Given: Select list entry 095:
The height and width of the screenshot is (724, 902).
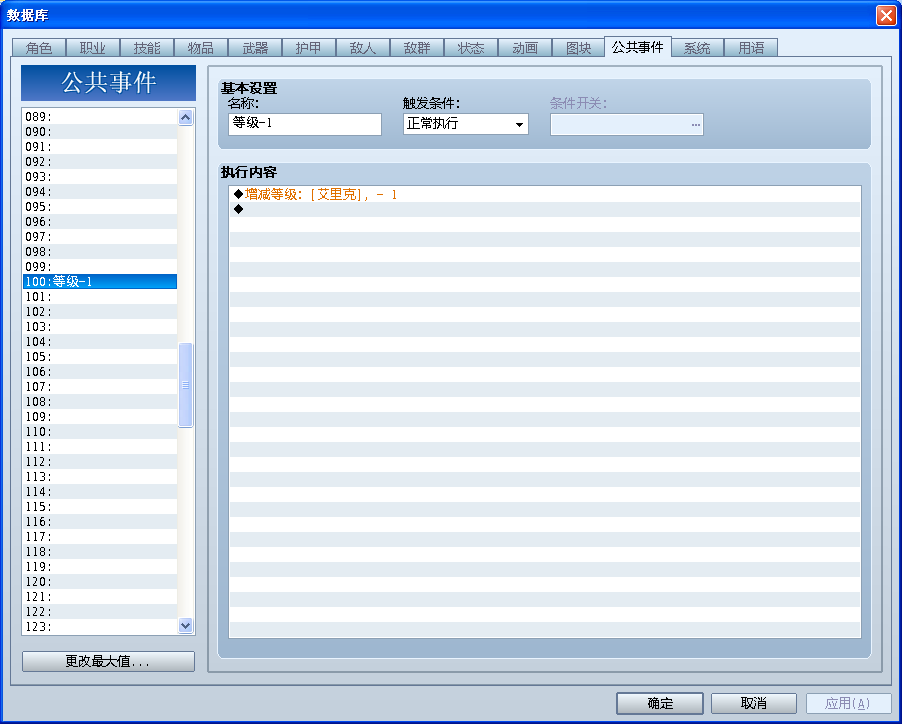Looking at the screenshot, I should click(x=100, y=206).
